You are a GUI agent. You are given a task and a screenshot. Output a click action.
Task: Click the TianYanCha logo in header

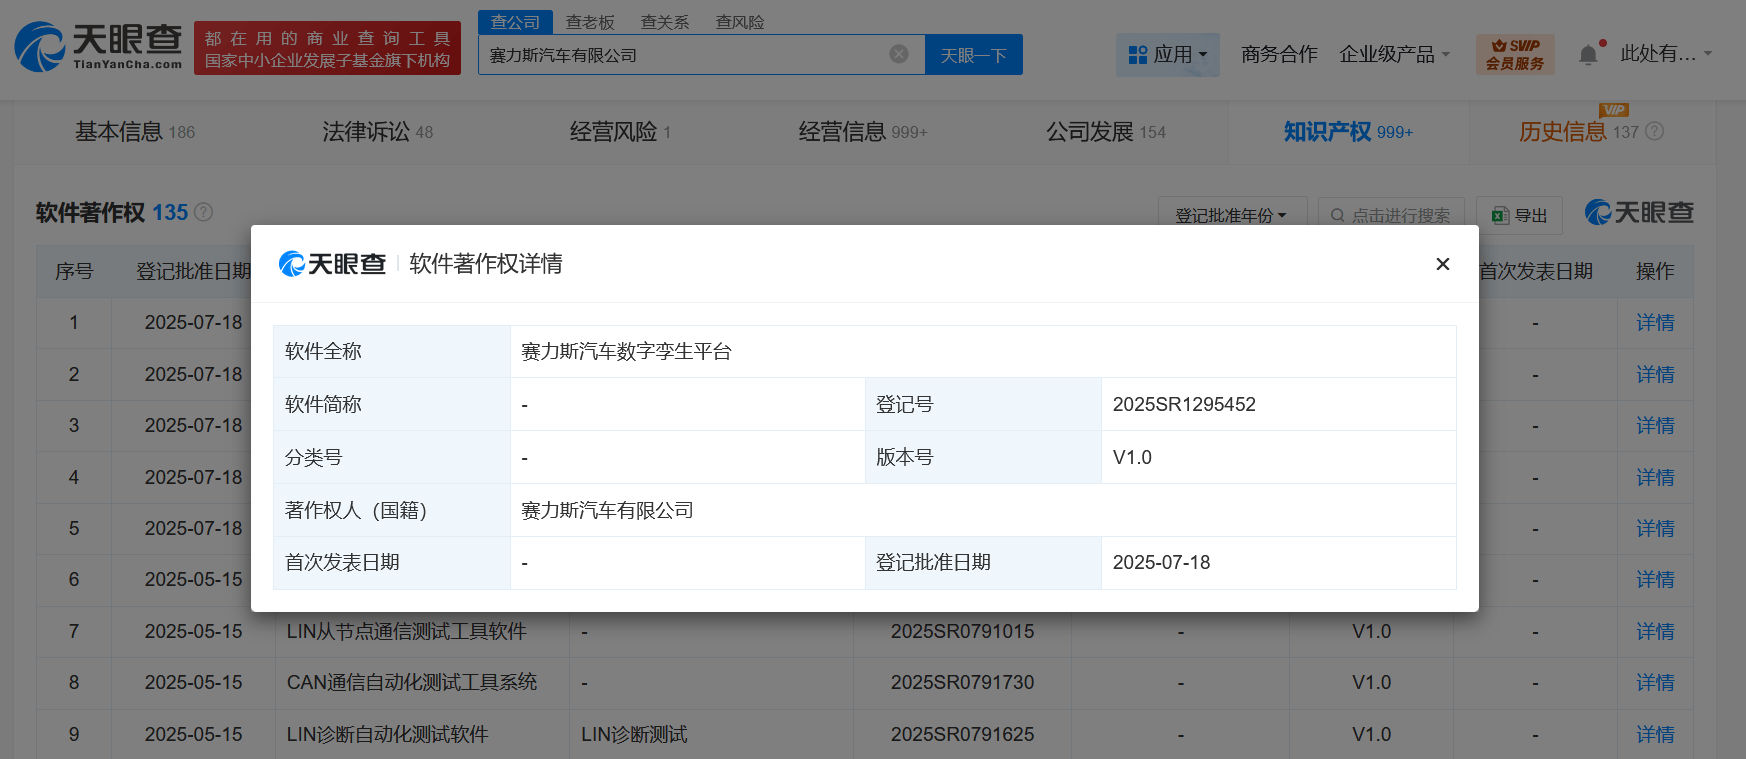pyautogui.click(x=98, y=47)
